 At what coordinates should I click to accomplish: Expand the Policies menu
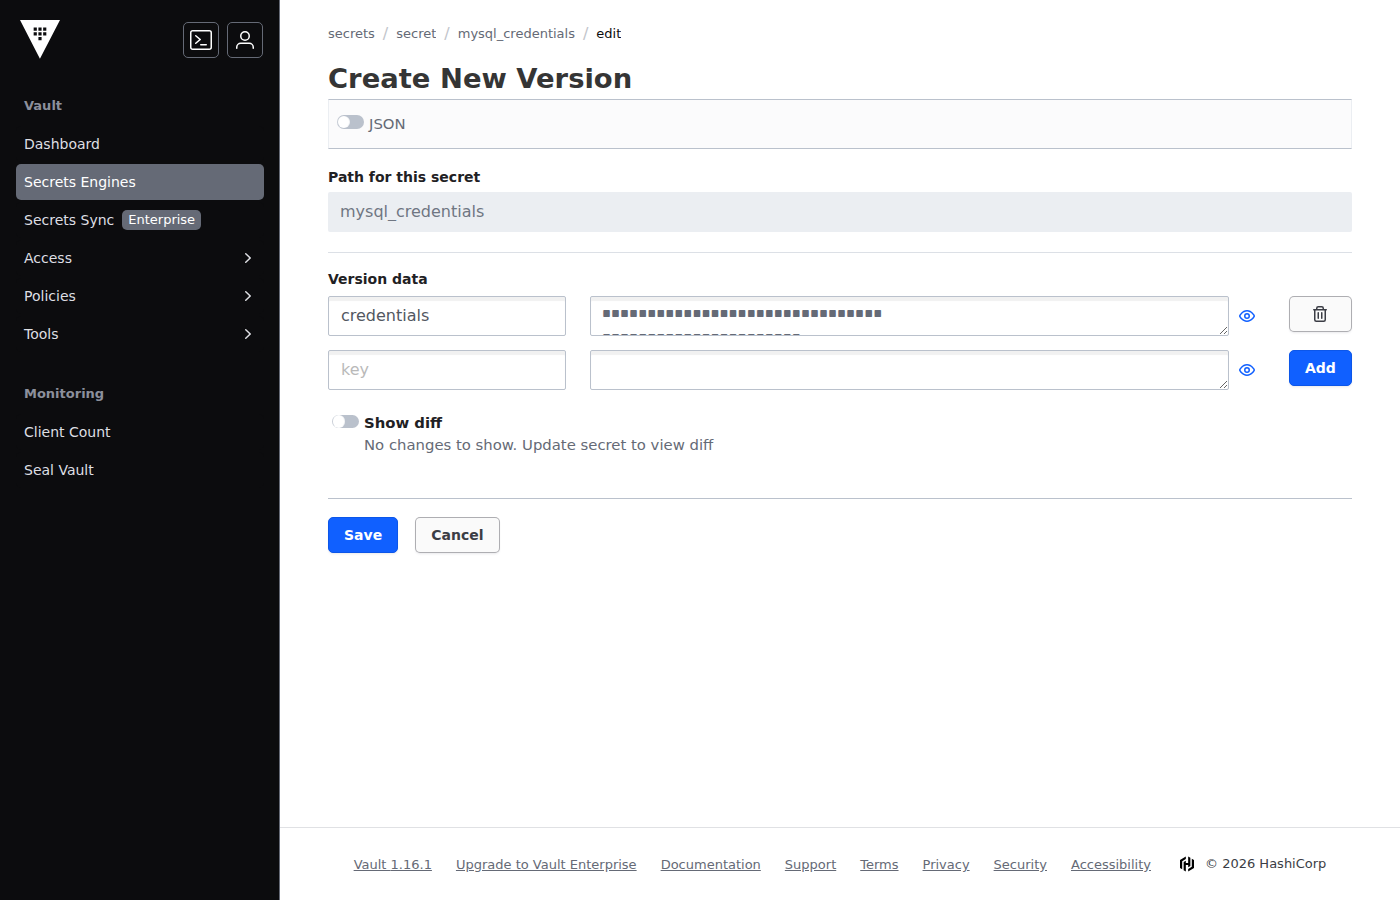(x=140, y=296)
